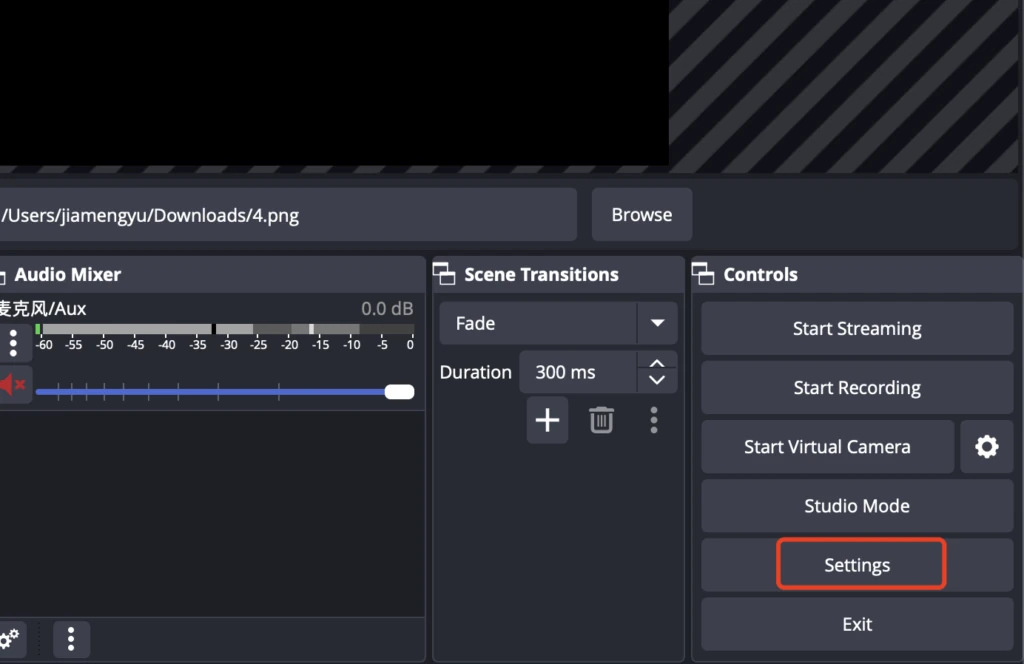Add a new scene transition
Image resolution: width=1024 pixels, height=664 pixels.
click(547, 420)
